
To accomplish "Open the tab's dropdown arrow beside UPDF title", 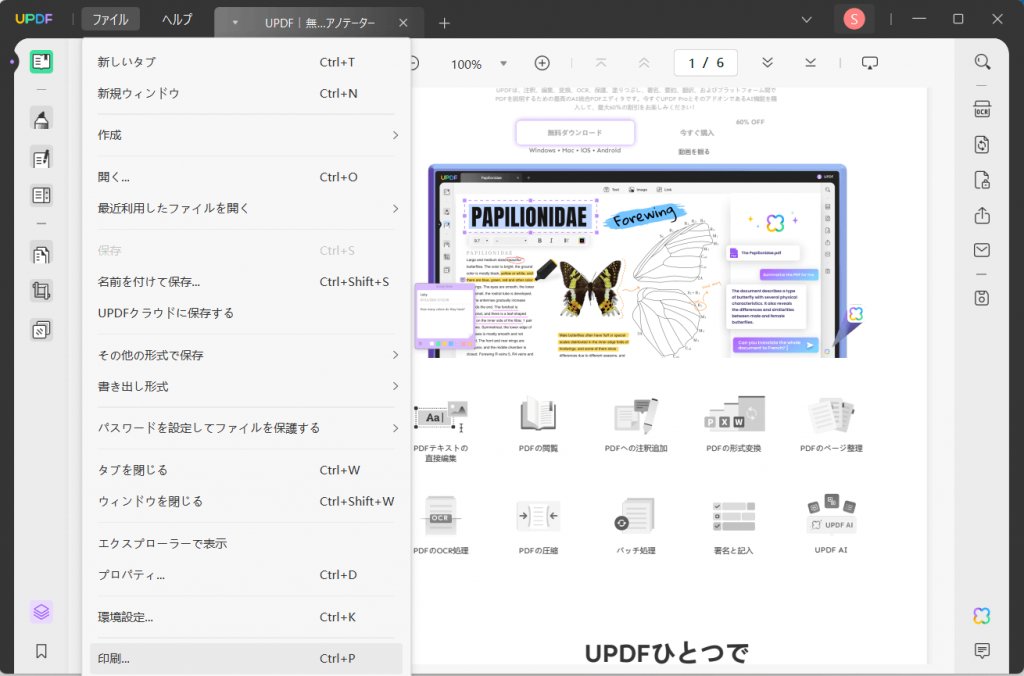I will (235, 23).
